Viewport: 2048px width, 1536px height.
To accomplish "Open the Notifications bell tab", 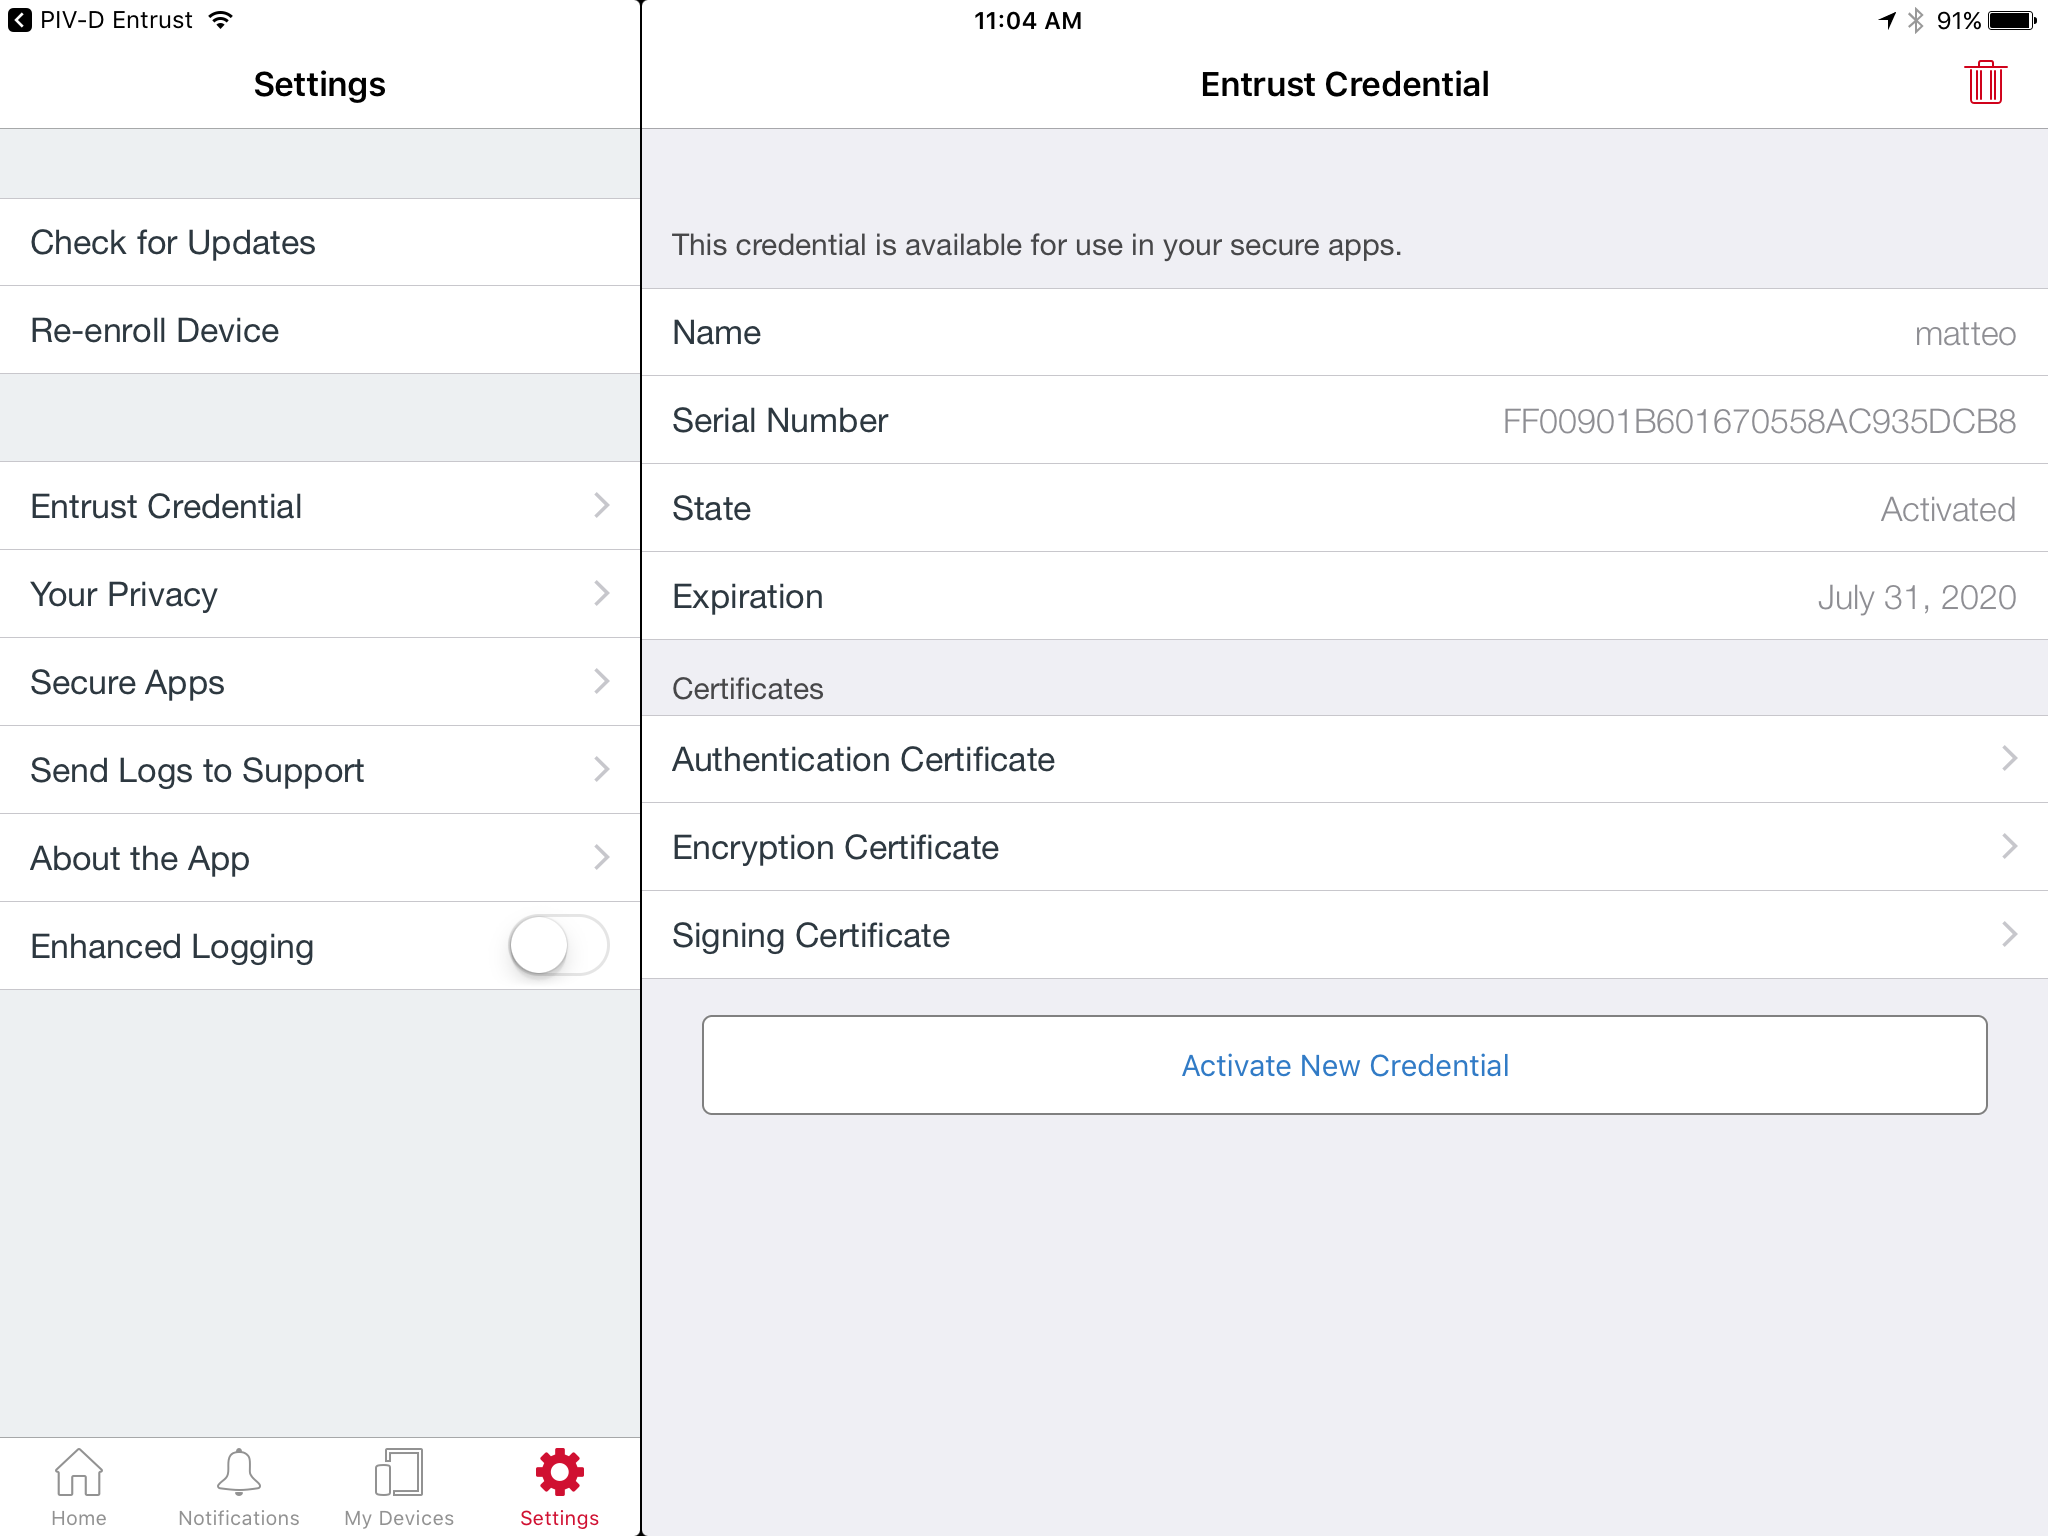I will 239,1473.
